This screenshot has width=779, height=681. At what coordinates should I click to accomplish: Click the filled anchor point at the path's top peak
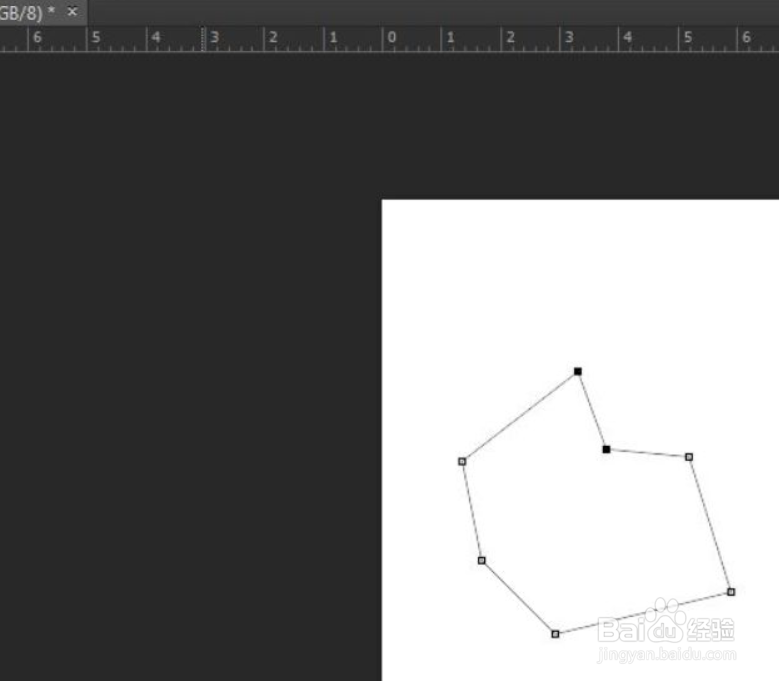[x=578, y=372]
